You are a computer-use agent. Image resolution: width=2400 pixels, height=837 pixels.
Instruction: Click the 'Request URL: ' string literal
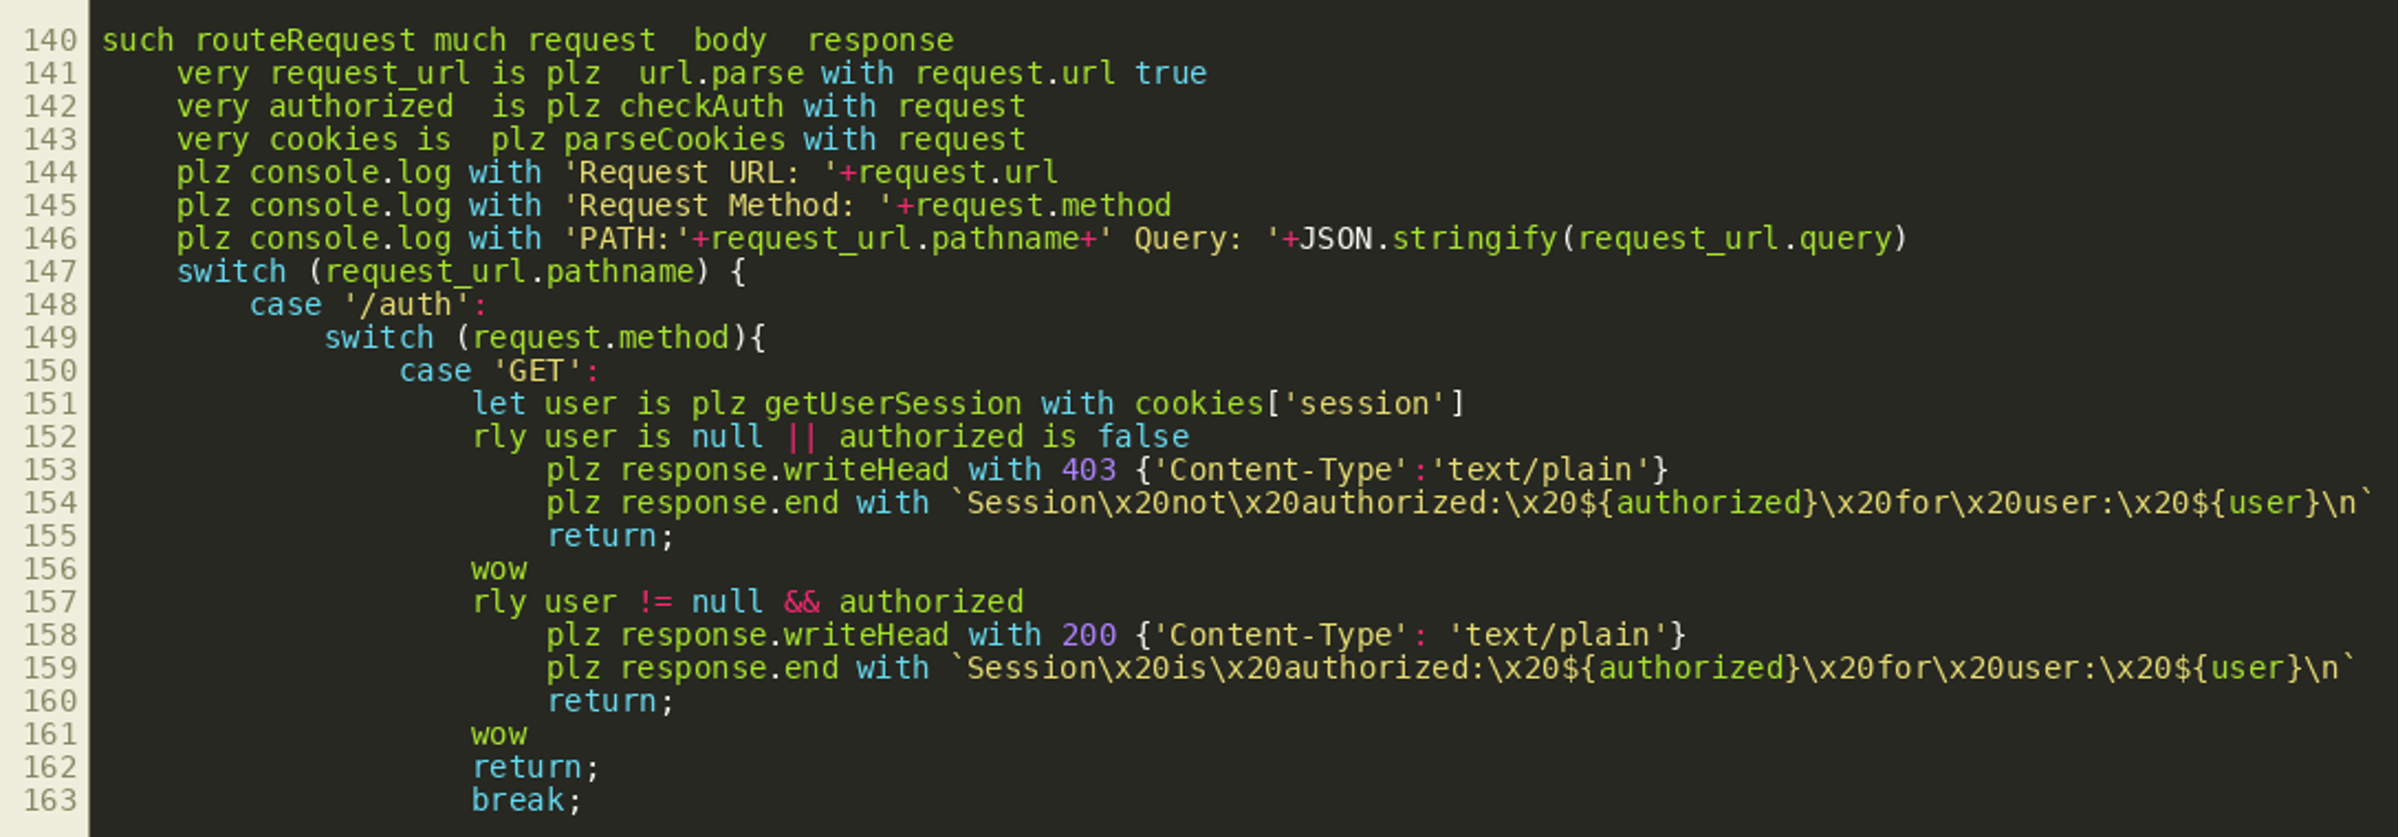coord(701,173)
